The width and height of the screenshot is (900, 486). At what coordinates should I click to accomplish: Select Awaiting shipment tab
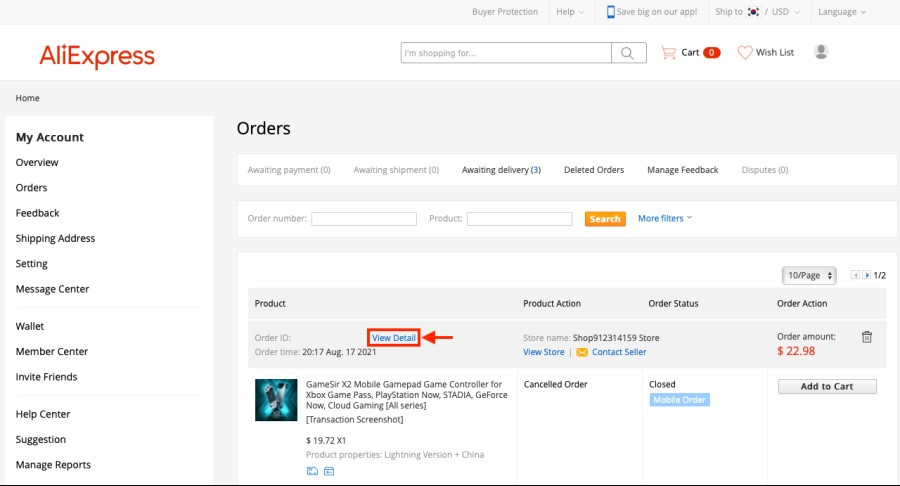point(396,170)
